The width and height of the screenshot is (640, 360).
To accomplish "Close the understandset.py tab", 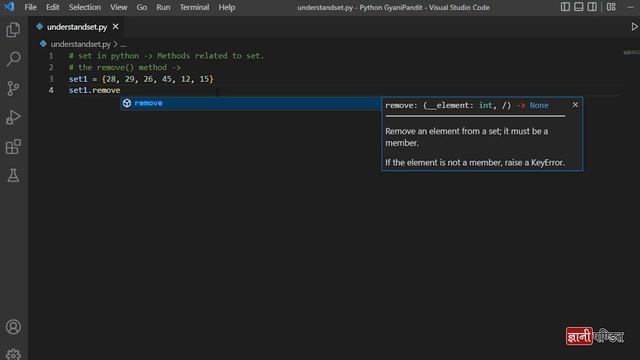I will (x=116, y=27).
